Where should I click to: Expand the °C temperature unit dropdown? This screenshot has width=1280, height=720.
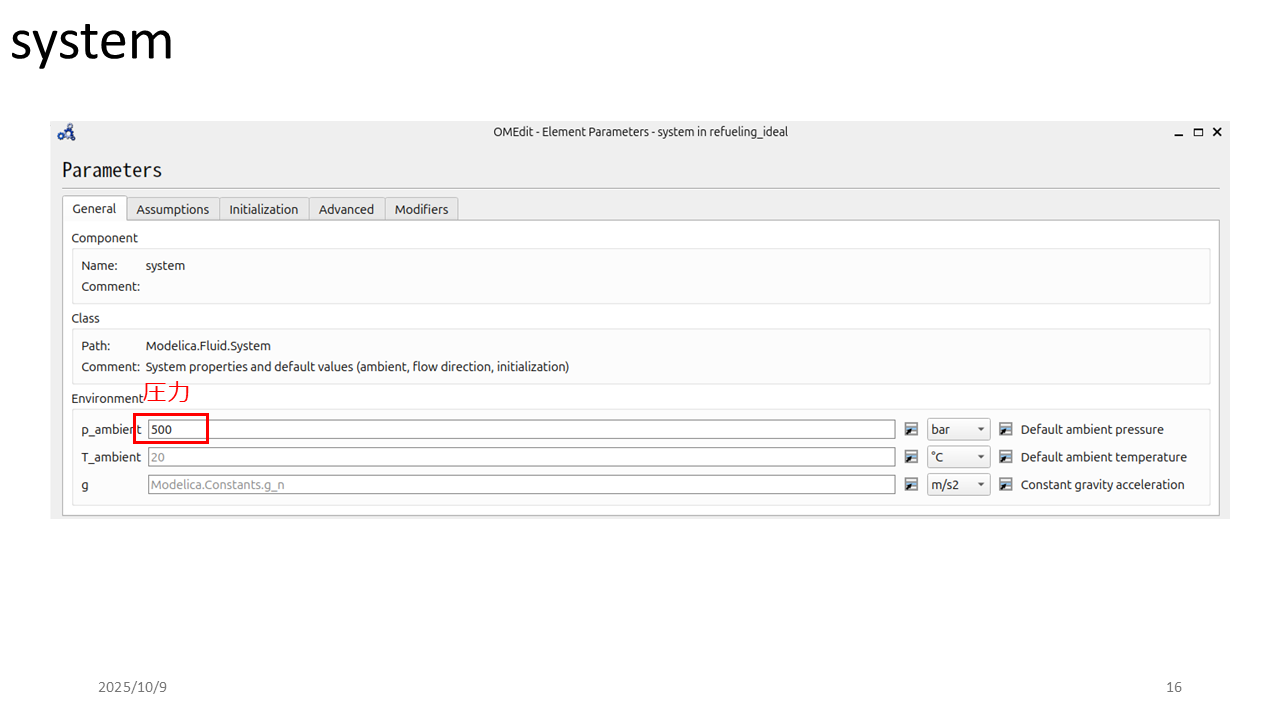958,457
